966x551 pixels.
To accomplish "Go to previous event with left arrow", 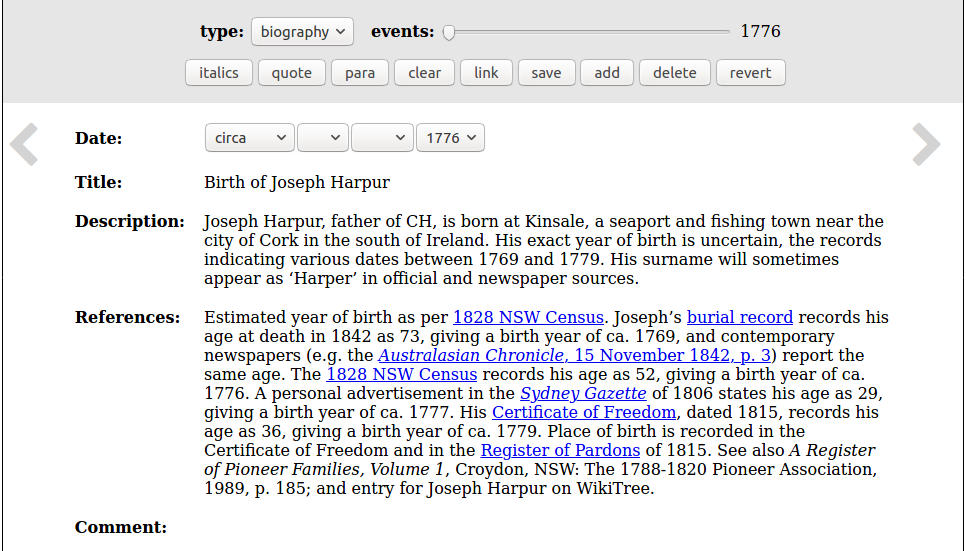I will point(24,145).
